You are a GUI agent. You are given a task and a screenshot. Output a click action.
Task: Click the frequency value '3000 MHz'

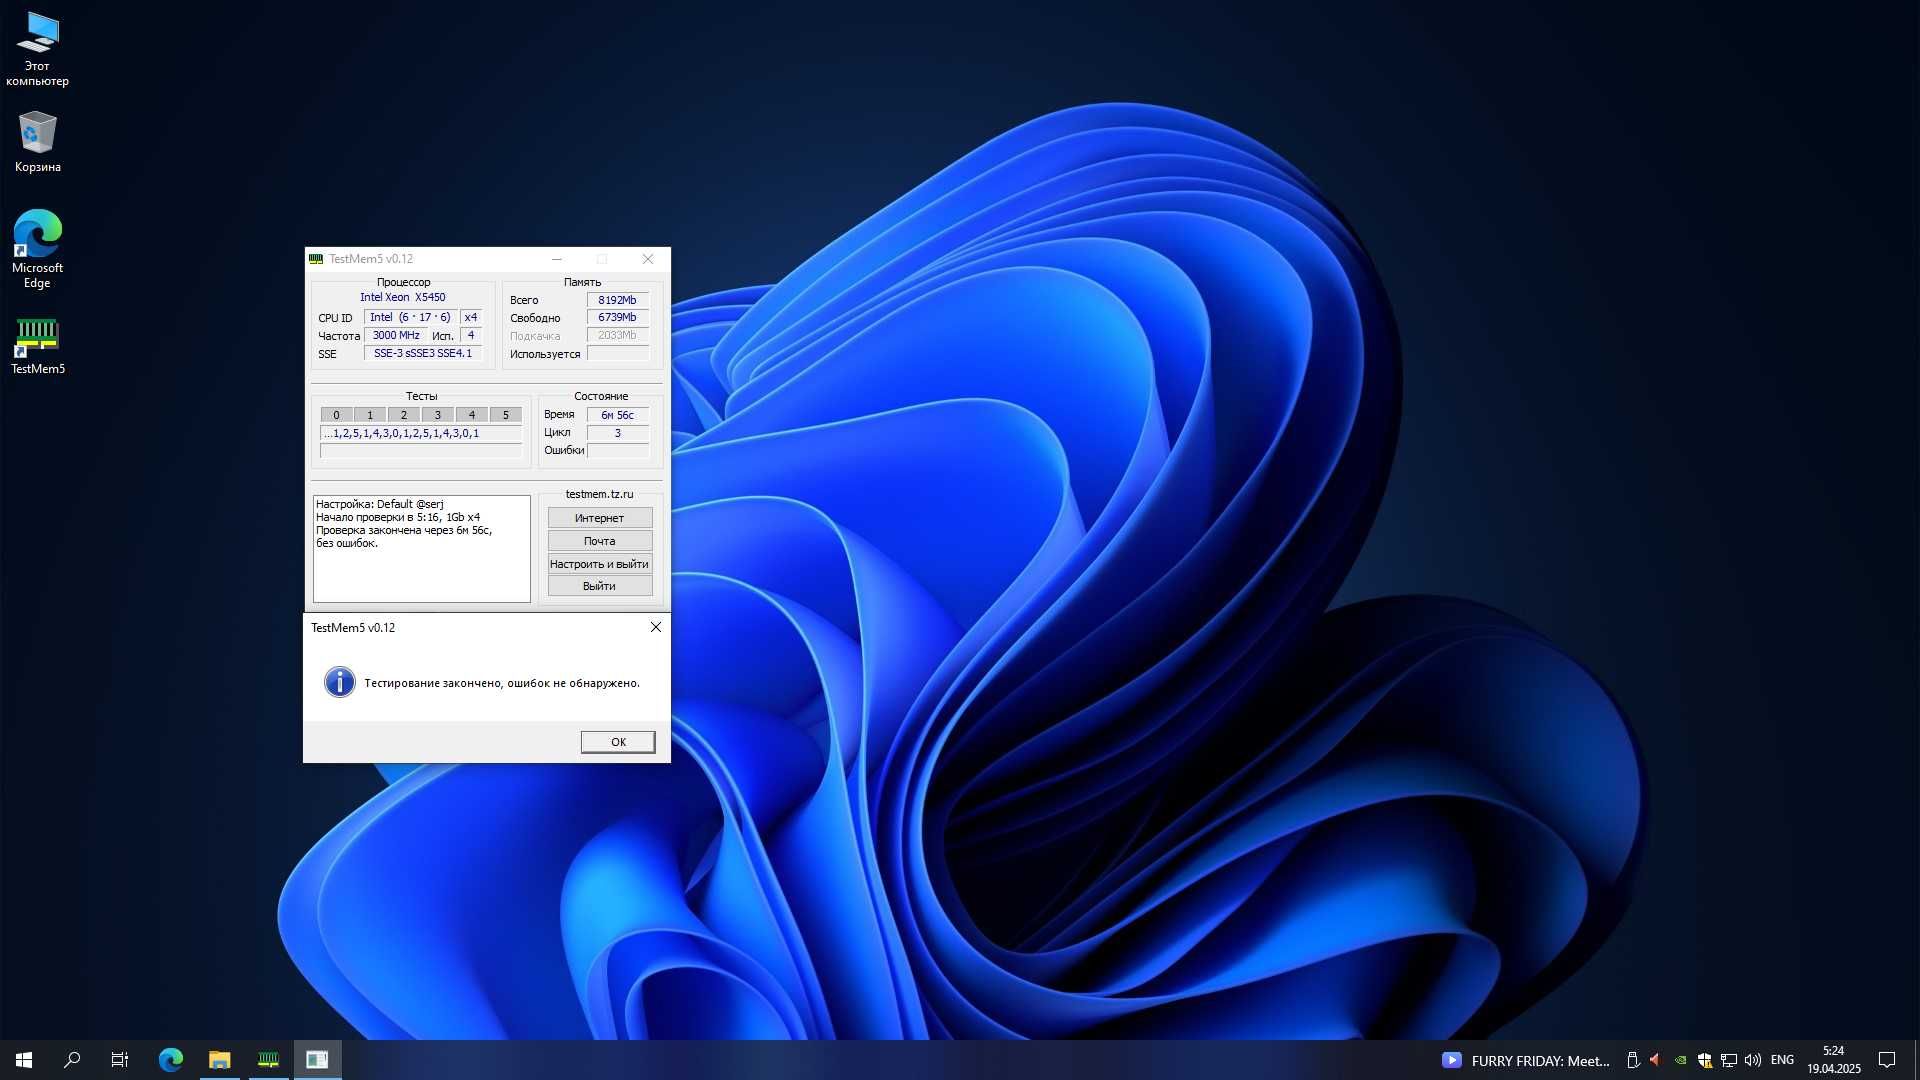[396, 335]
